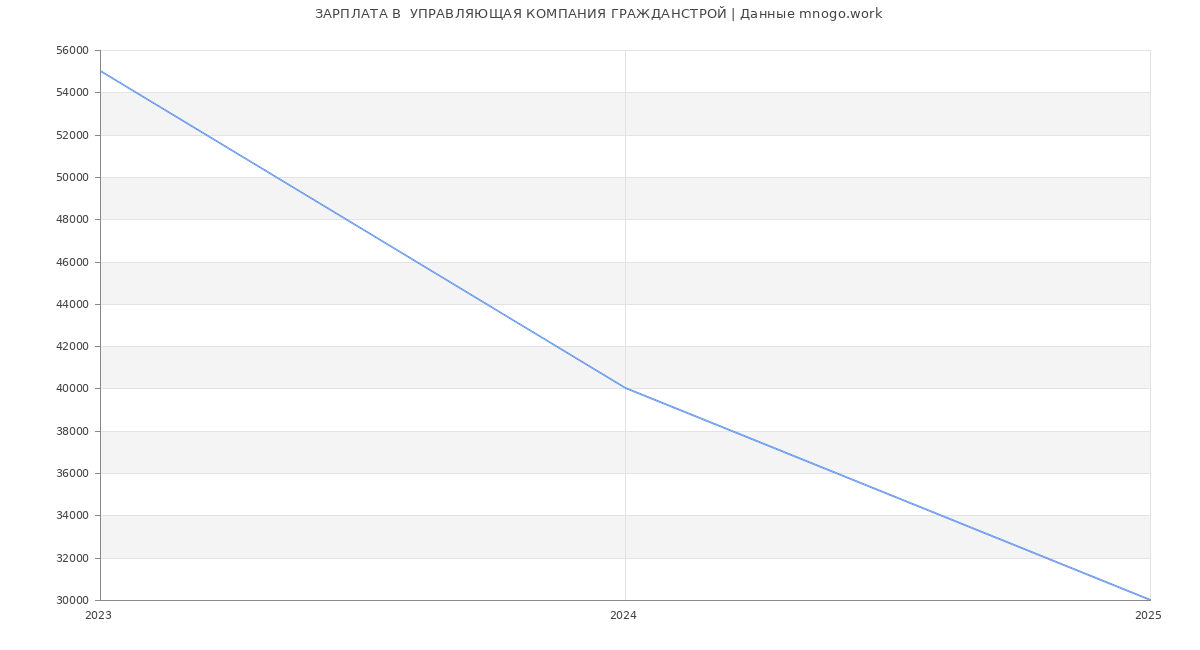Click the 2025 x-axis label
The height and width of the screenshot is (650, 1200).
(1148, 616)
